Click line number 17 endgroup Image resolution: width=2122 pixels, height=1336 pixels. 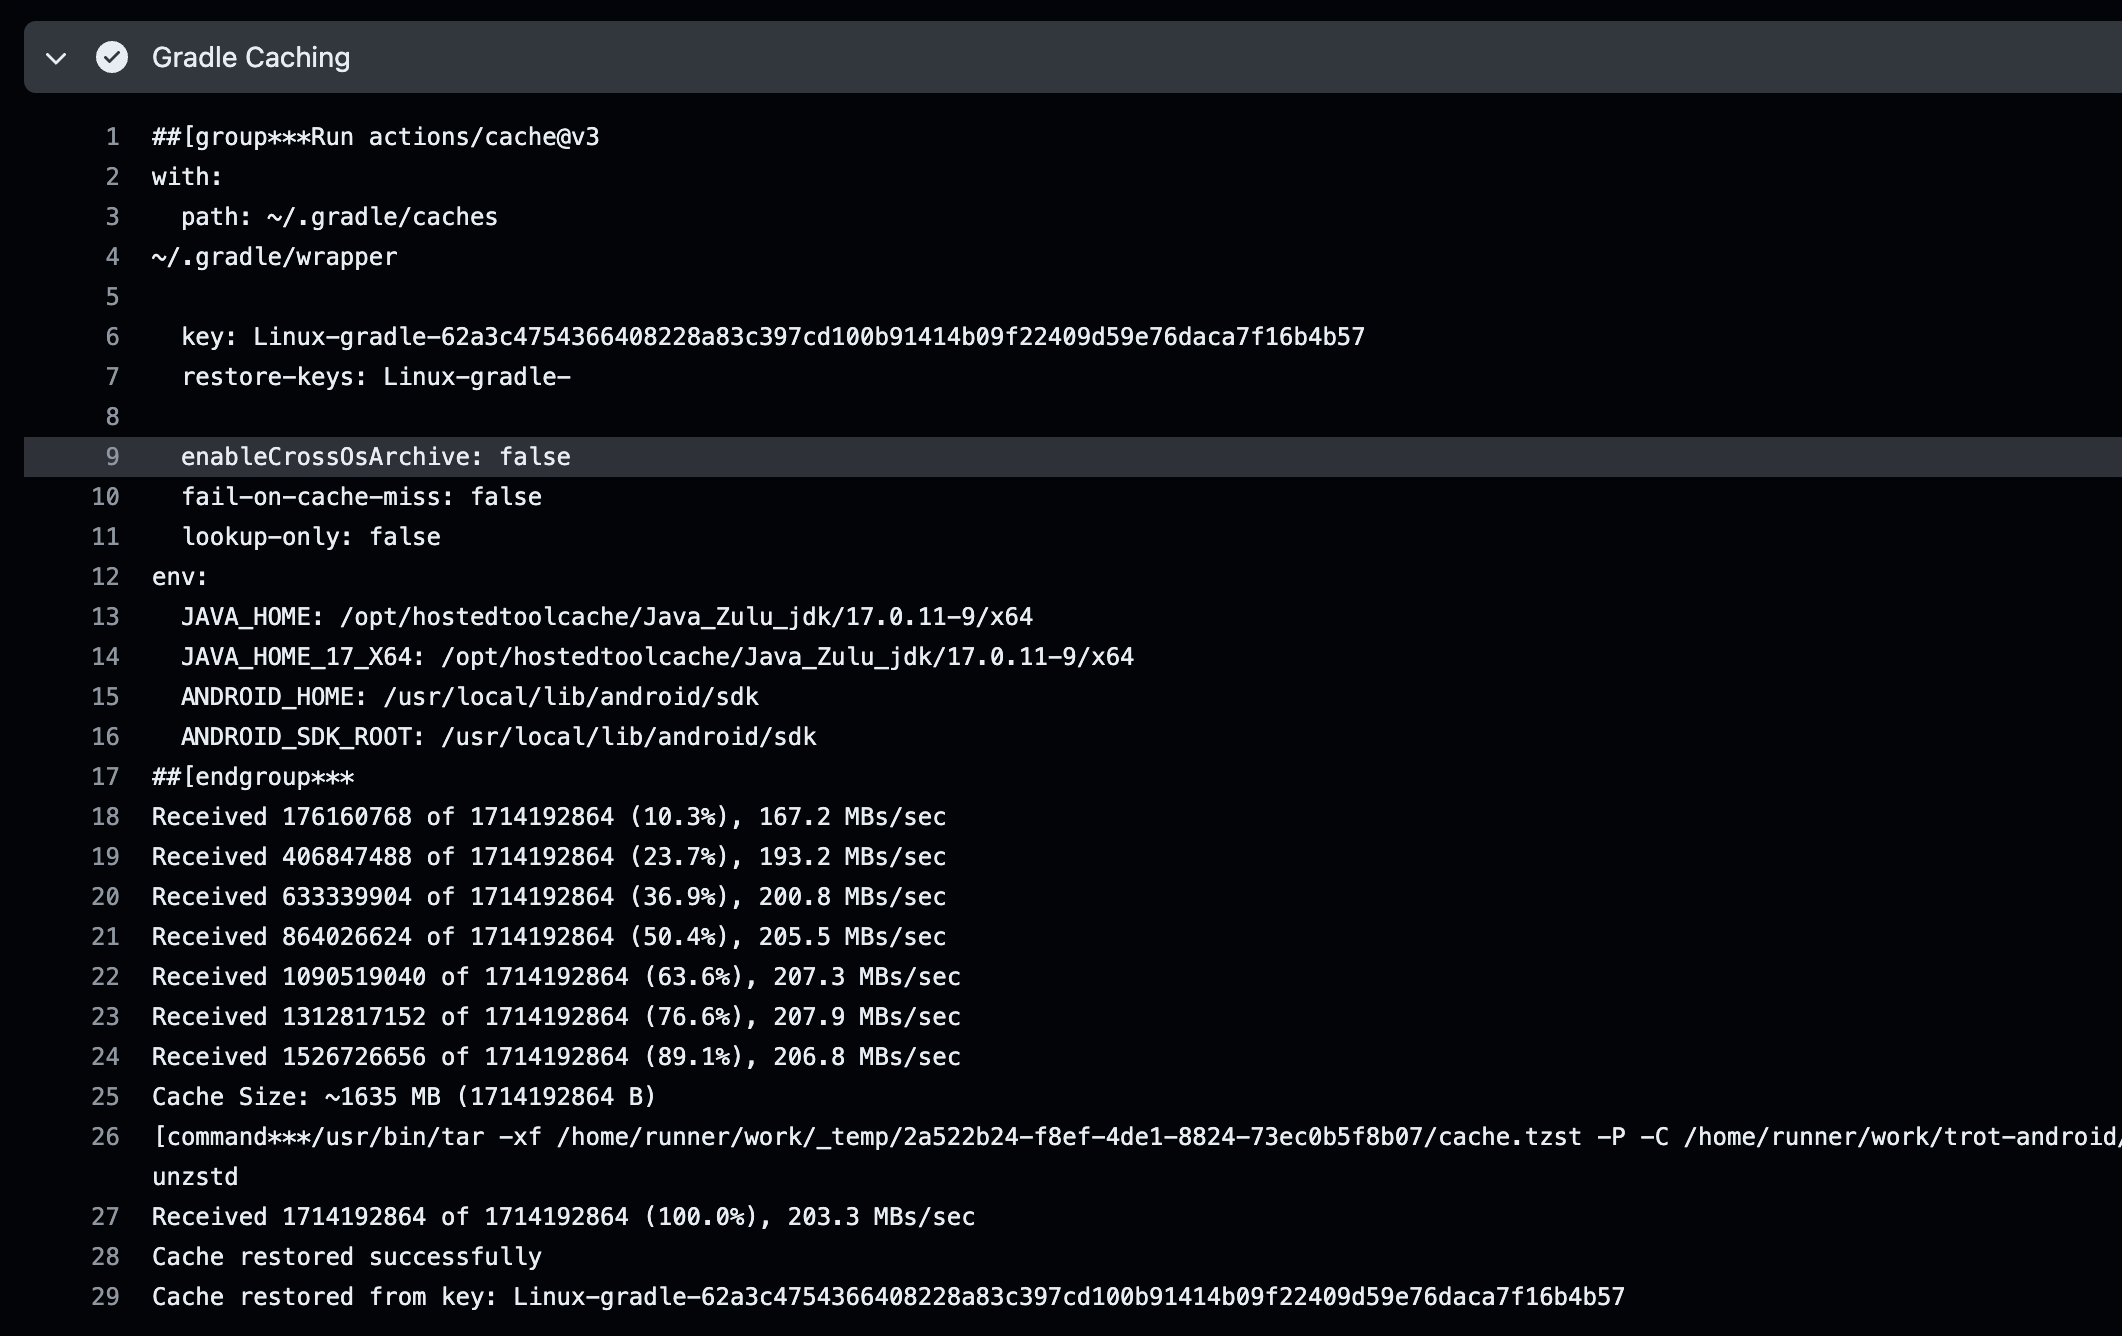[105, 777]
